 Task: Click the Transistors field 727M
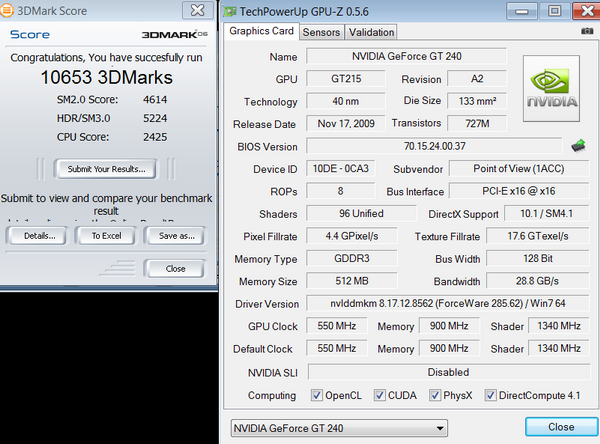click(x=477, y=124)
